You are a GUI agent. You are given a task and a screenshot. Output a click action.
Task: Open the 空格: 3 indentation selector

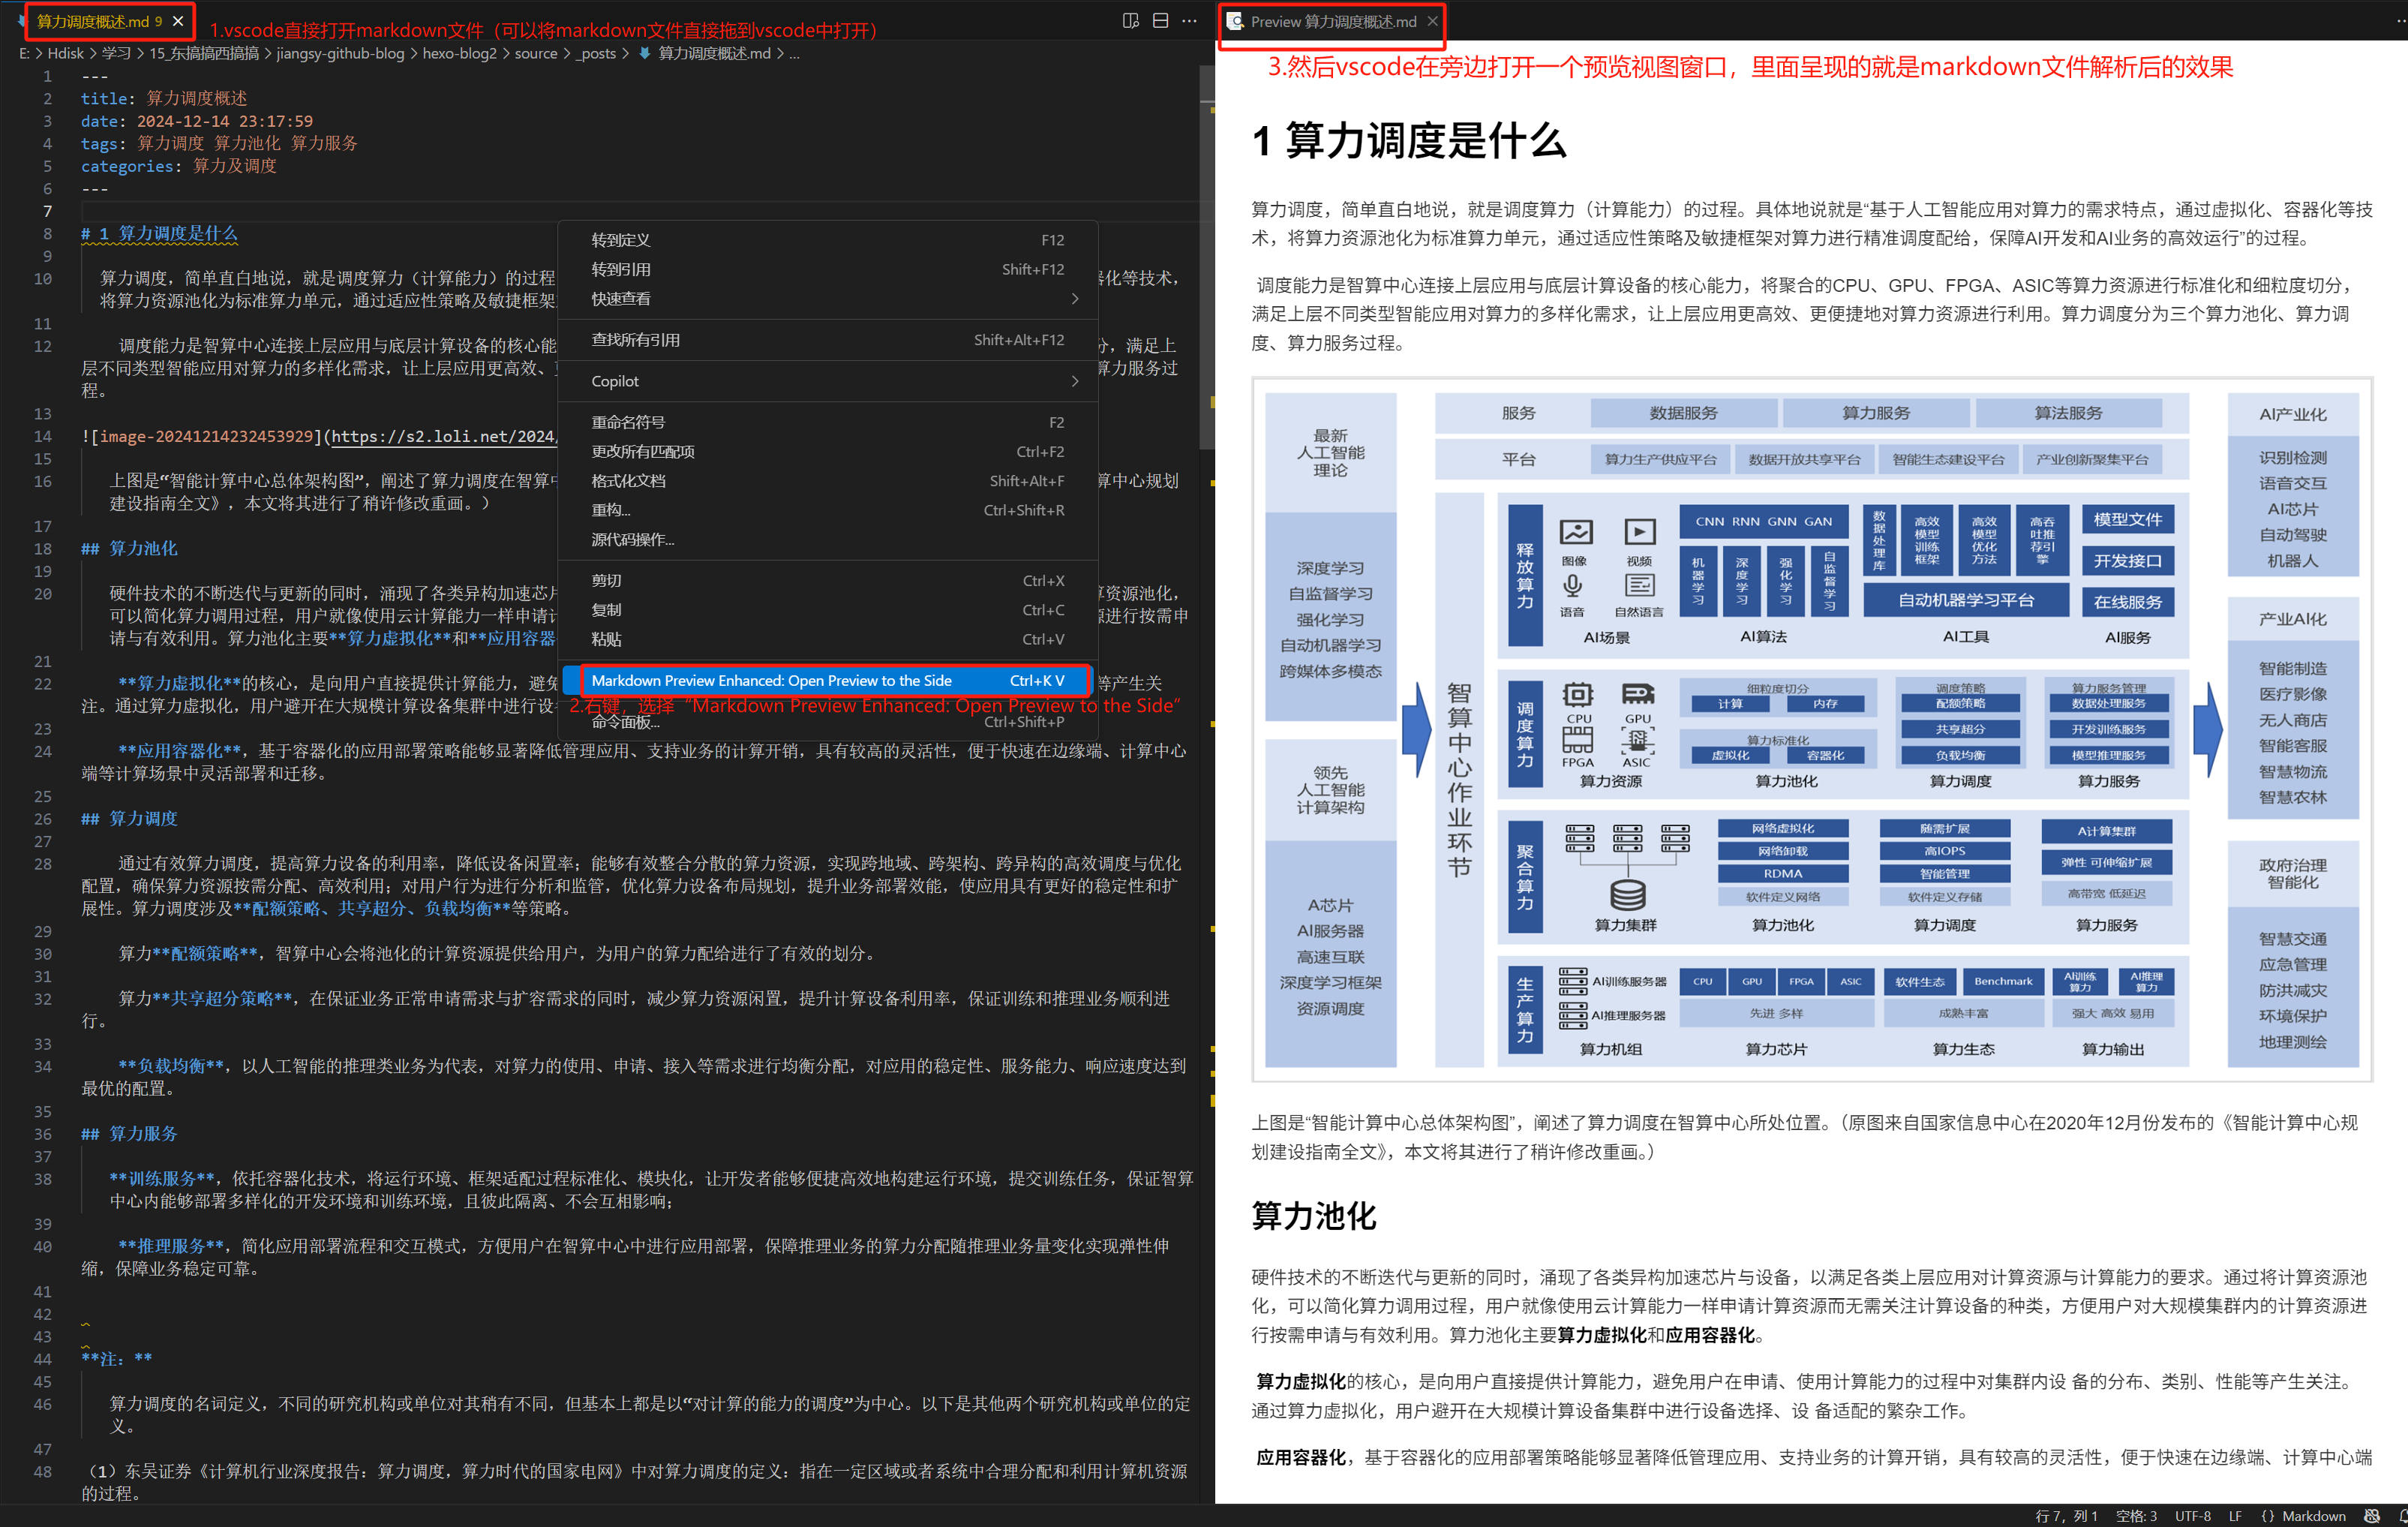pyautogui.click(x=2136, y=1516)
